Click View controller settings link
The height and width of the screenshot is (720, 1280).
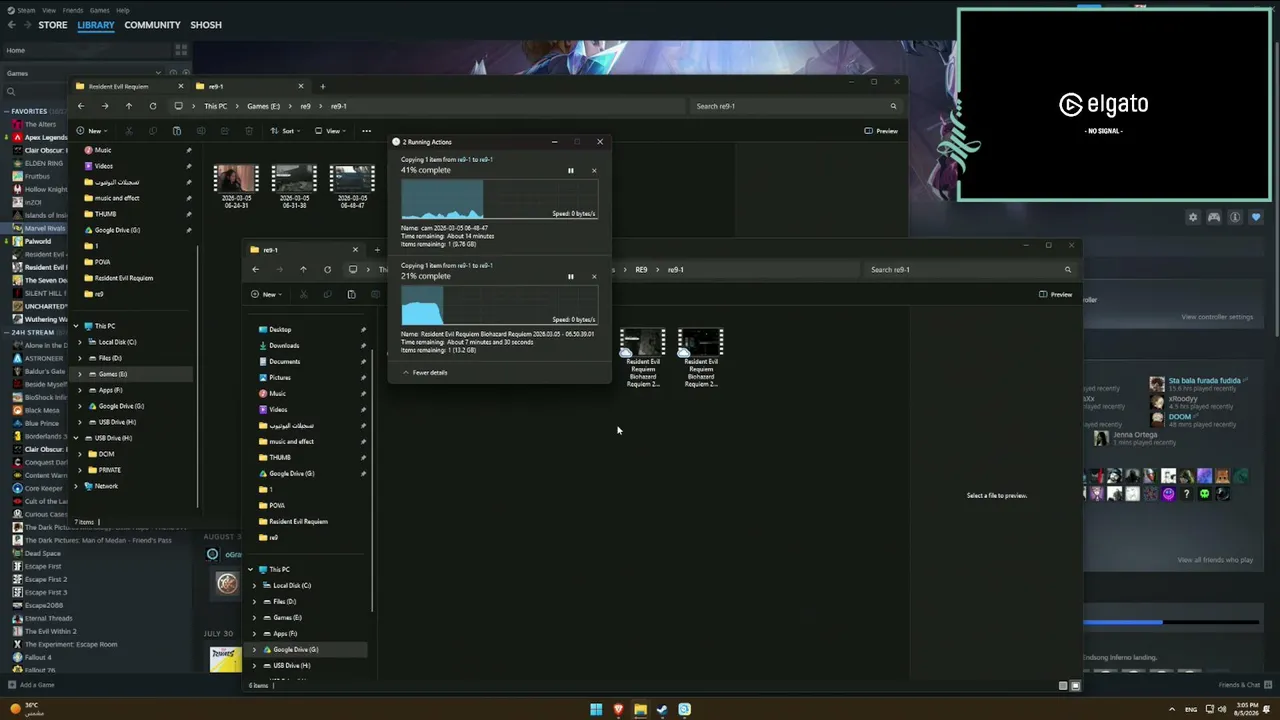(x=1217, y=317)
